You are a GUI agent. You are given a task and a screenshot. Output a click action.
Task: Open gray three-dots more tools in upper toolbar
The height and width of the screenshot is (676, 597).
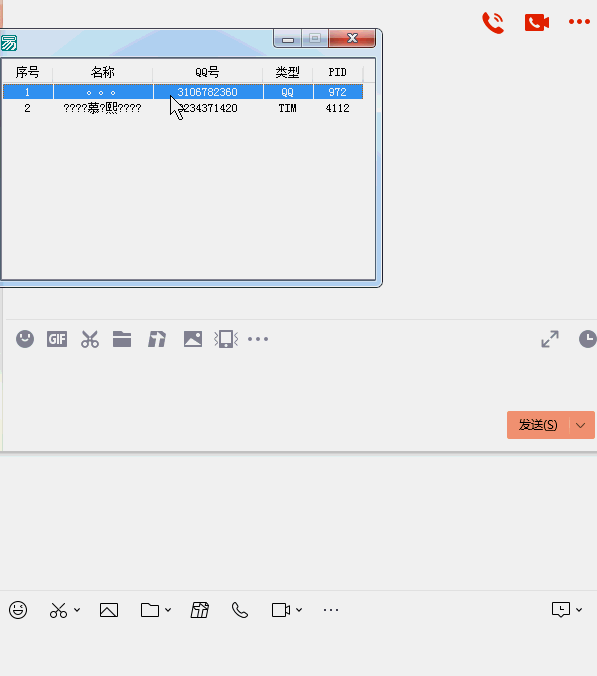pos(258,339)
